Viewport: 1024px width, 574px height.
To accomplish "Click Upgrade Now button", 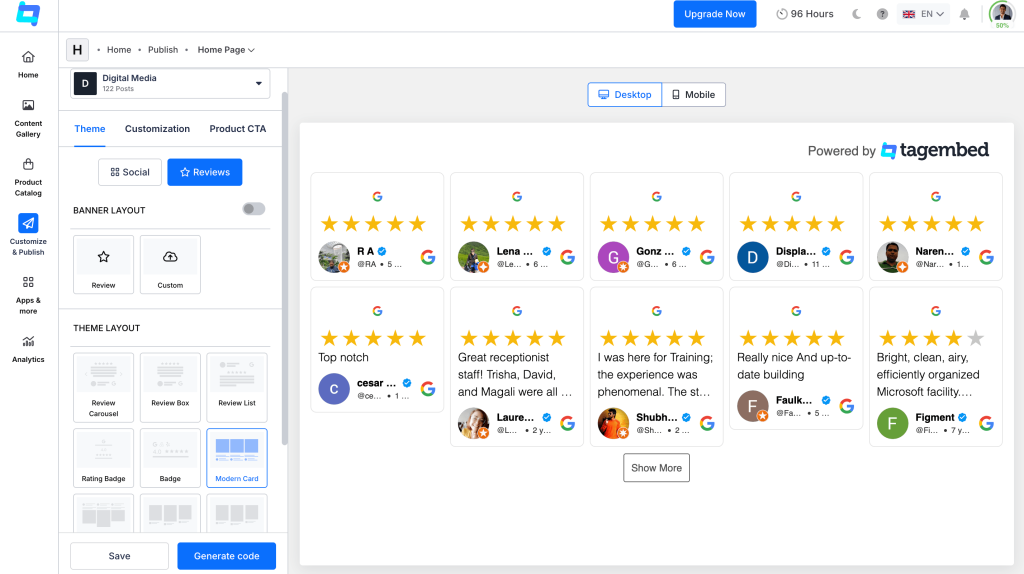I will 714,14.
